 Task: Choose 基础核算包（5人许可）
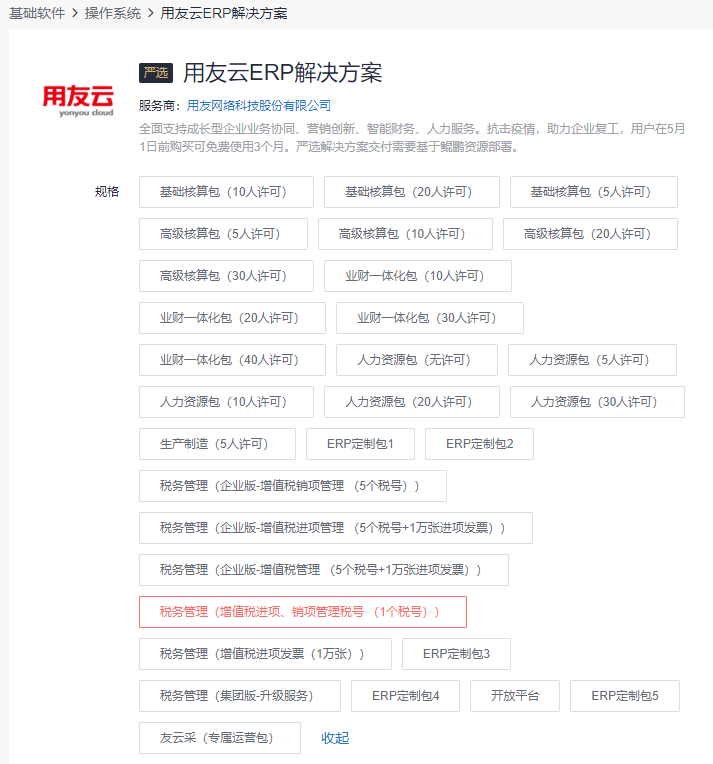pos(594,192)
